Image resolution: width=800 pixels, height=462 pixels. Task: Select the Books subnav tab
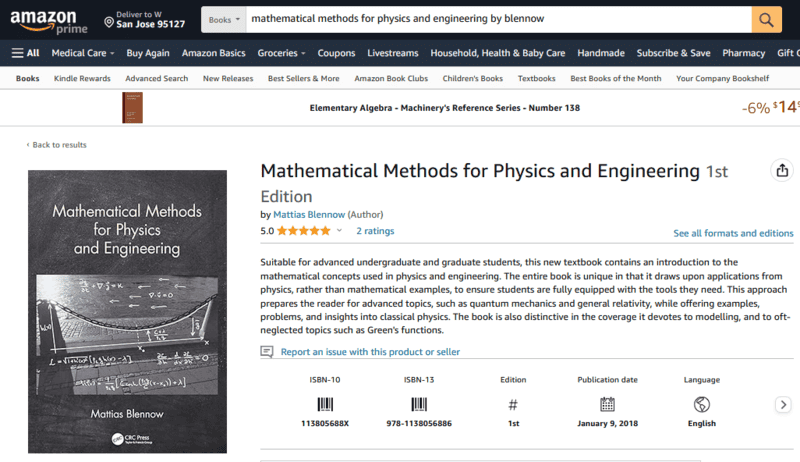point(28,79)
